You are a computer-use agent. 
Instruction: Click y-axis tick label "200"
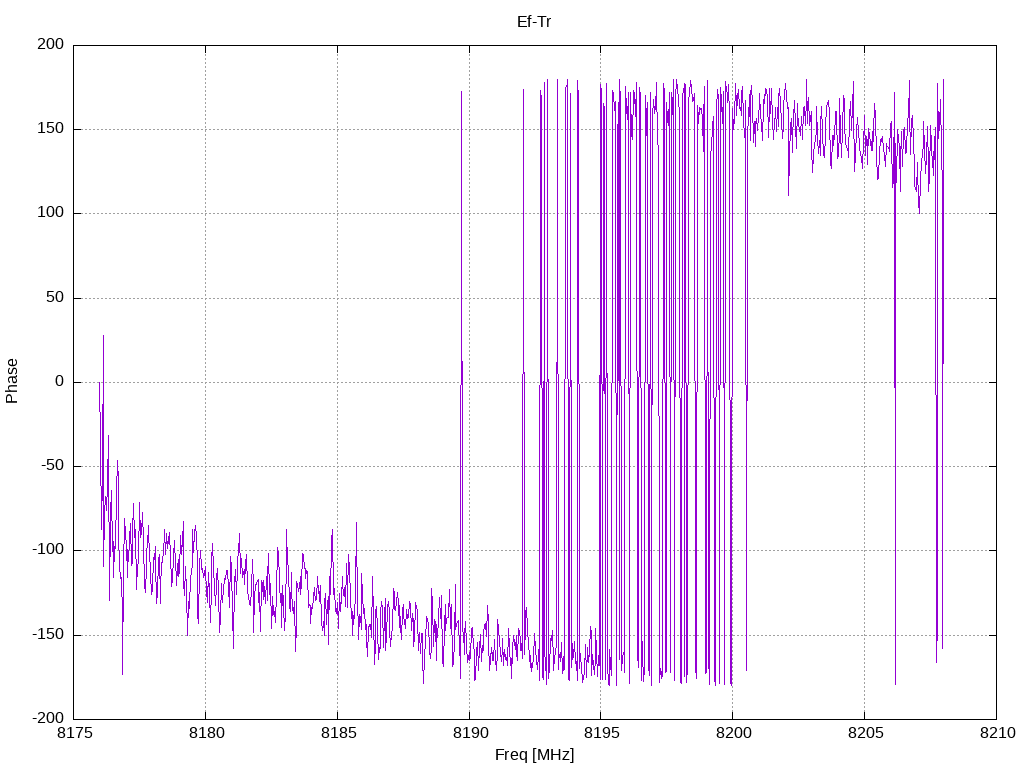51,44
